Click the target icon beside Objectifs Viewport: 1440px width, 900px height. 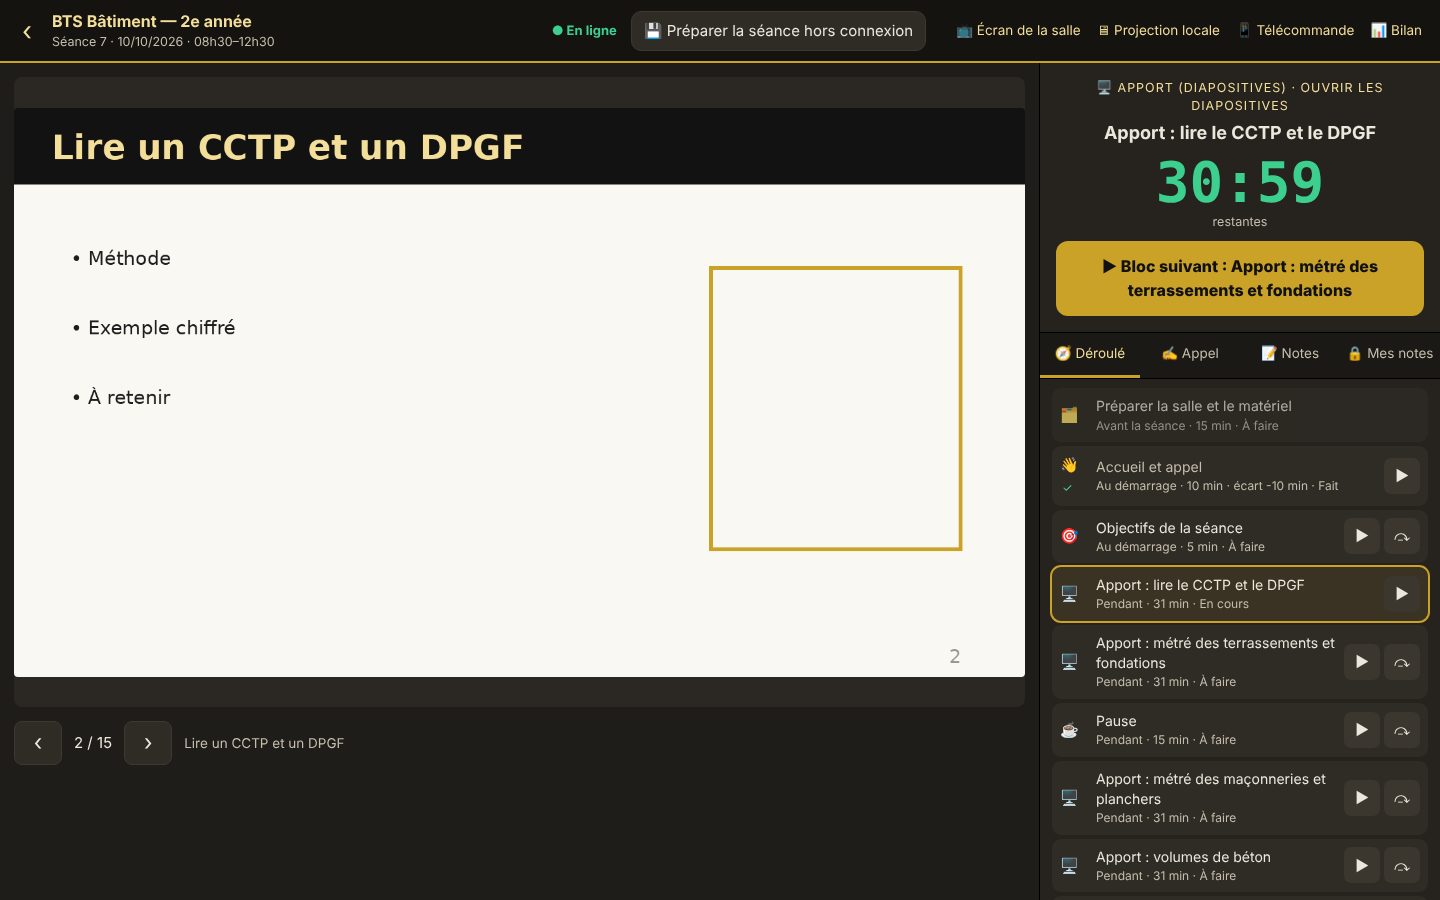pos(1069,536)
